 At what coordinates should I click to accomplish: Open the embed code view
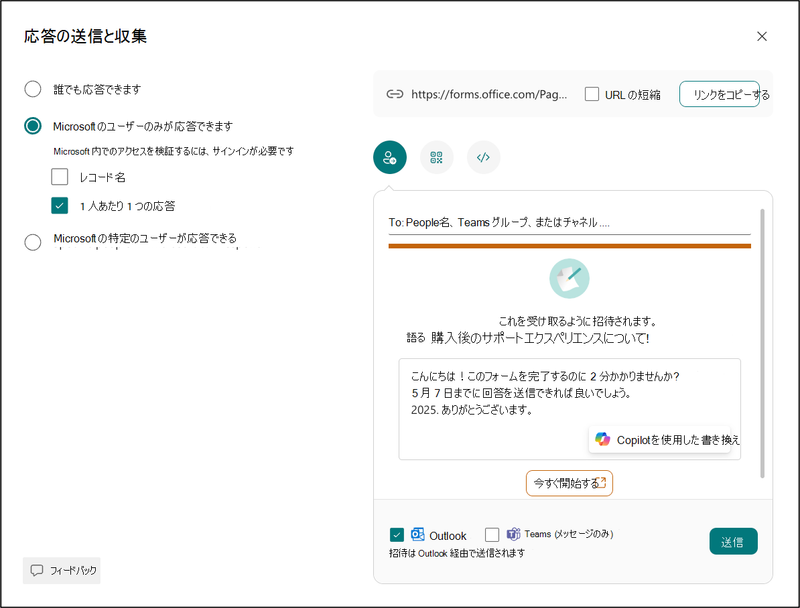click(x=483, y=157)
